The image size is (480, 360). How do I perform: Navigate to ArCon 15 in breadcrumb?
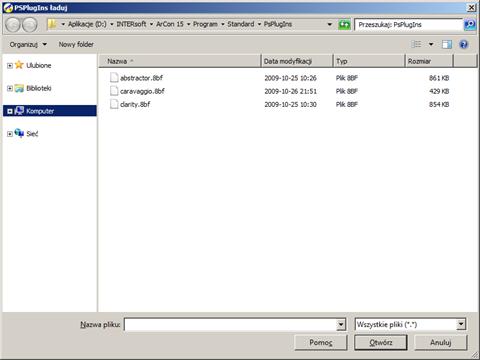(170, 24)
